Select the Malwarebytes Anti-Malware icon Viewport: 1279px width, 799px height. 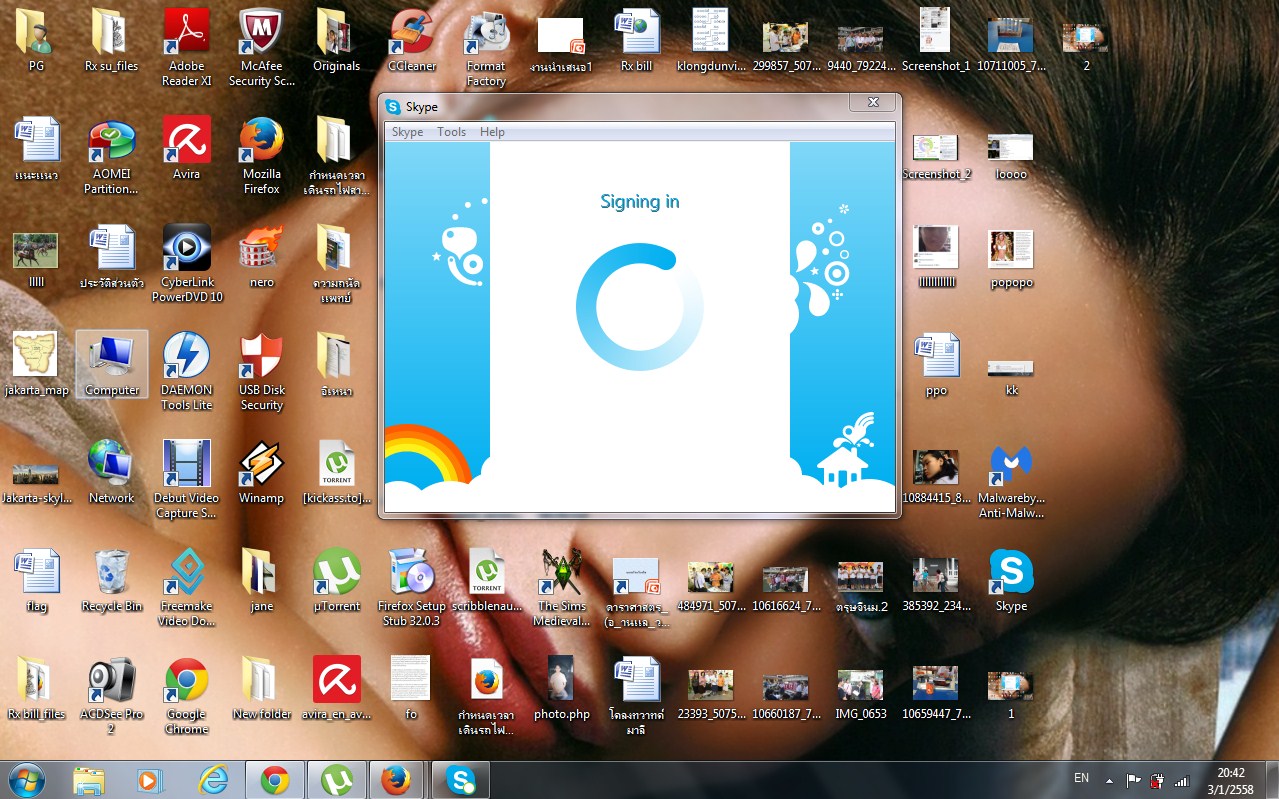tap(1011, 480)
